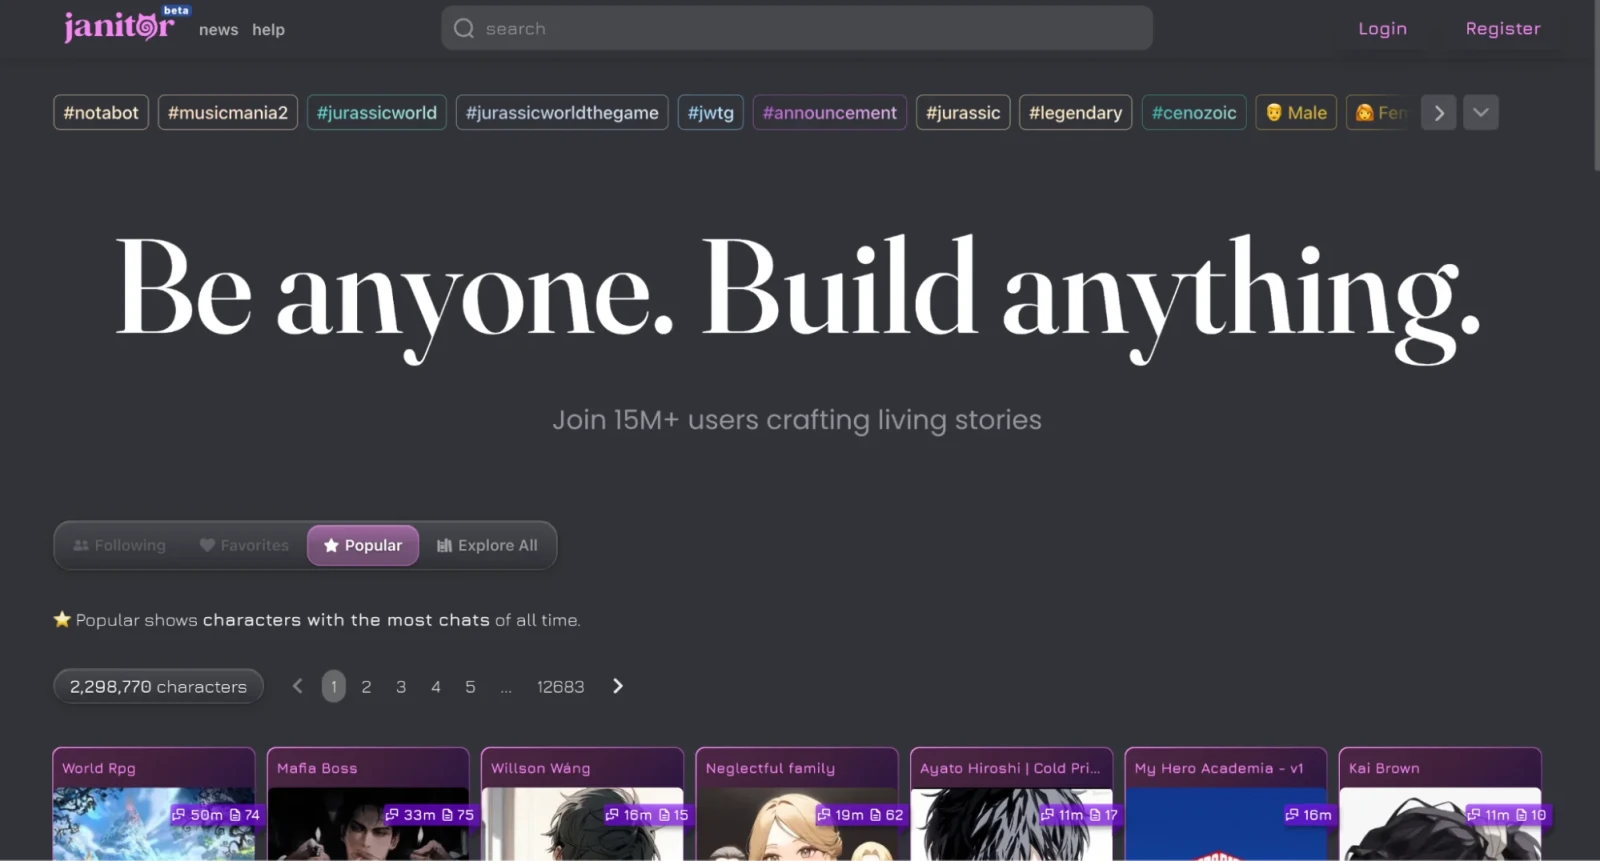Select the #cenozoic tag
The width and height of the screenshot is (1600, 861).
point(1194,113)
